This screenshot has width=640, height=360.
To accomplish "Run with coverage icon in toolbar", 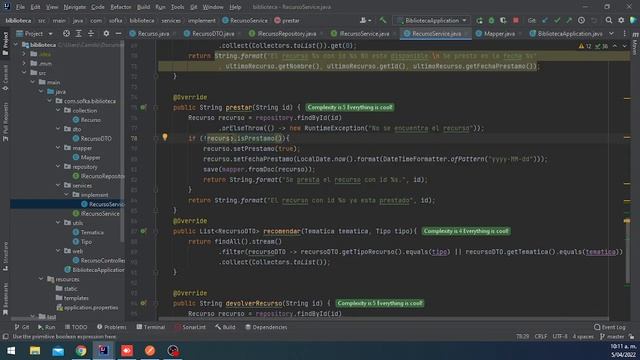I will point(503,20).
